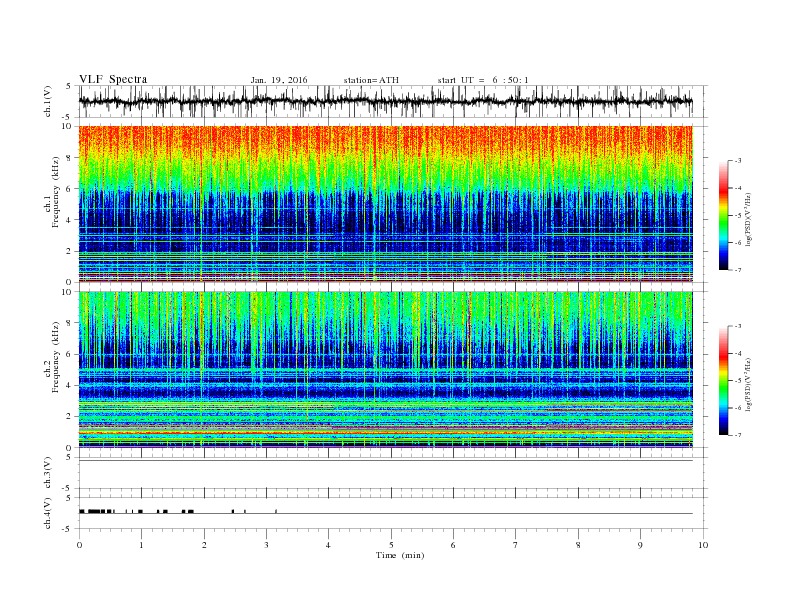Click the "ch.4(V)" axis label
Image resolution: width=792 pixels, height=612 pixels.
point(48,513)
